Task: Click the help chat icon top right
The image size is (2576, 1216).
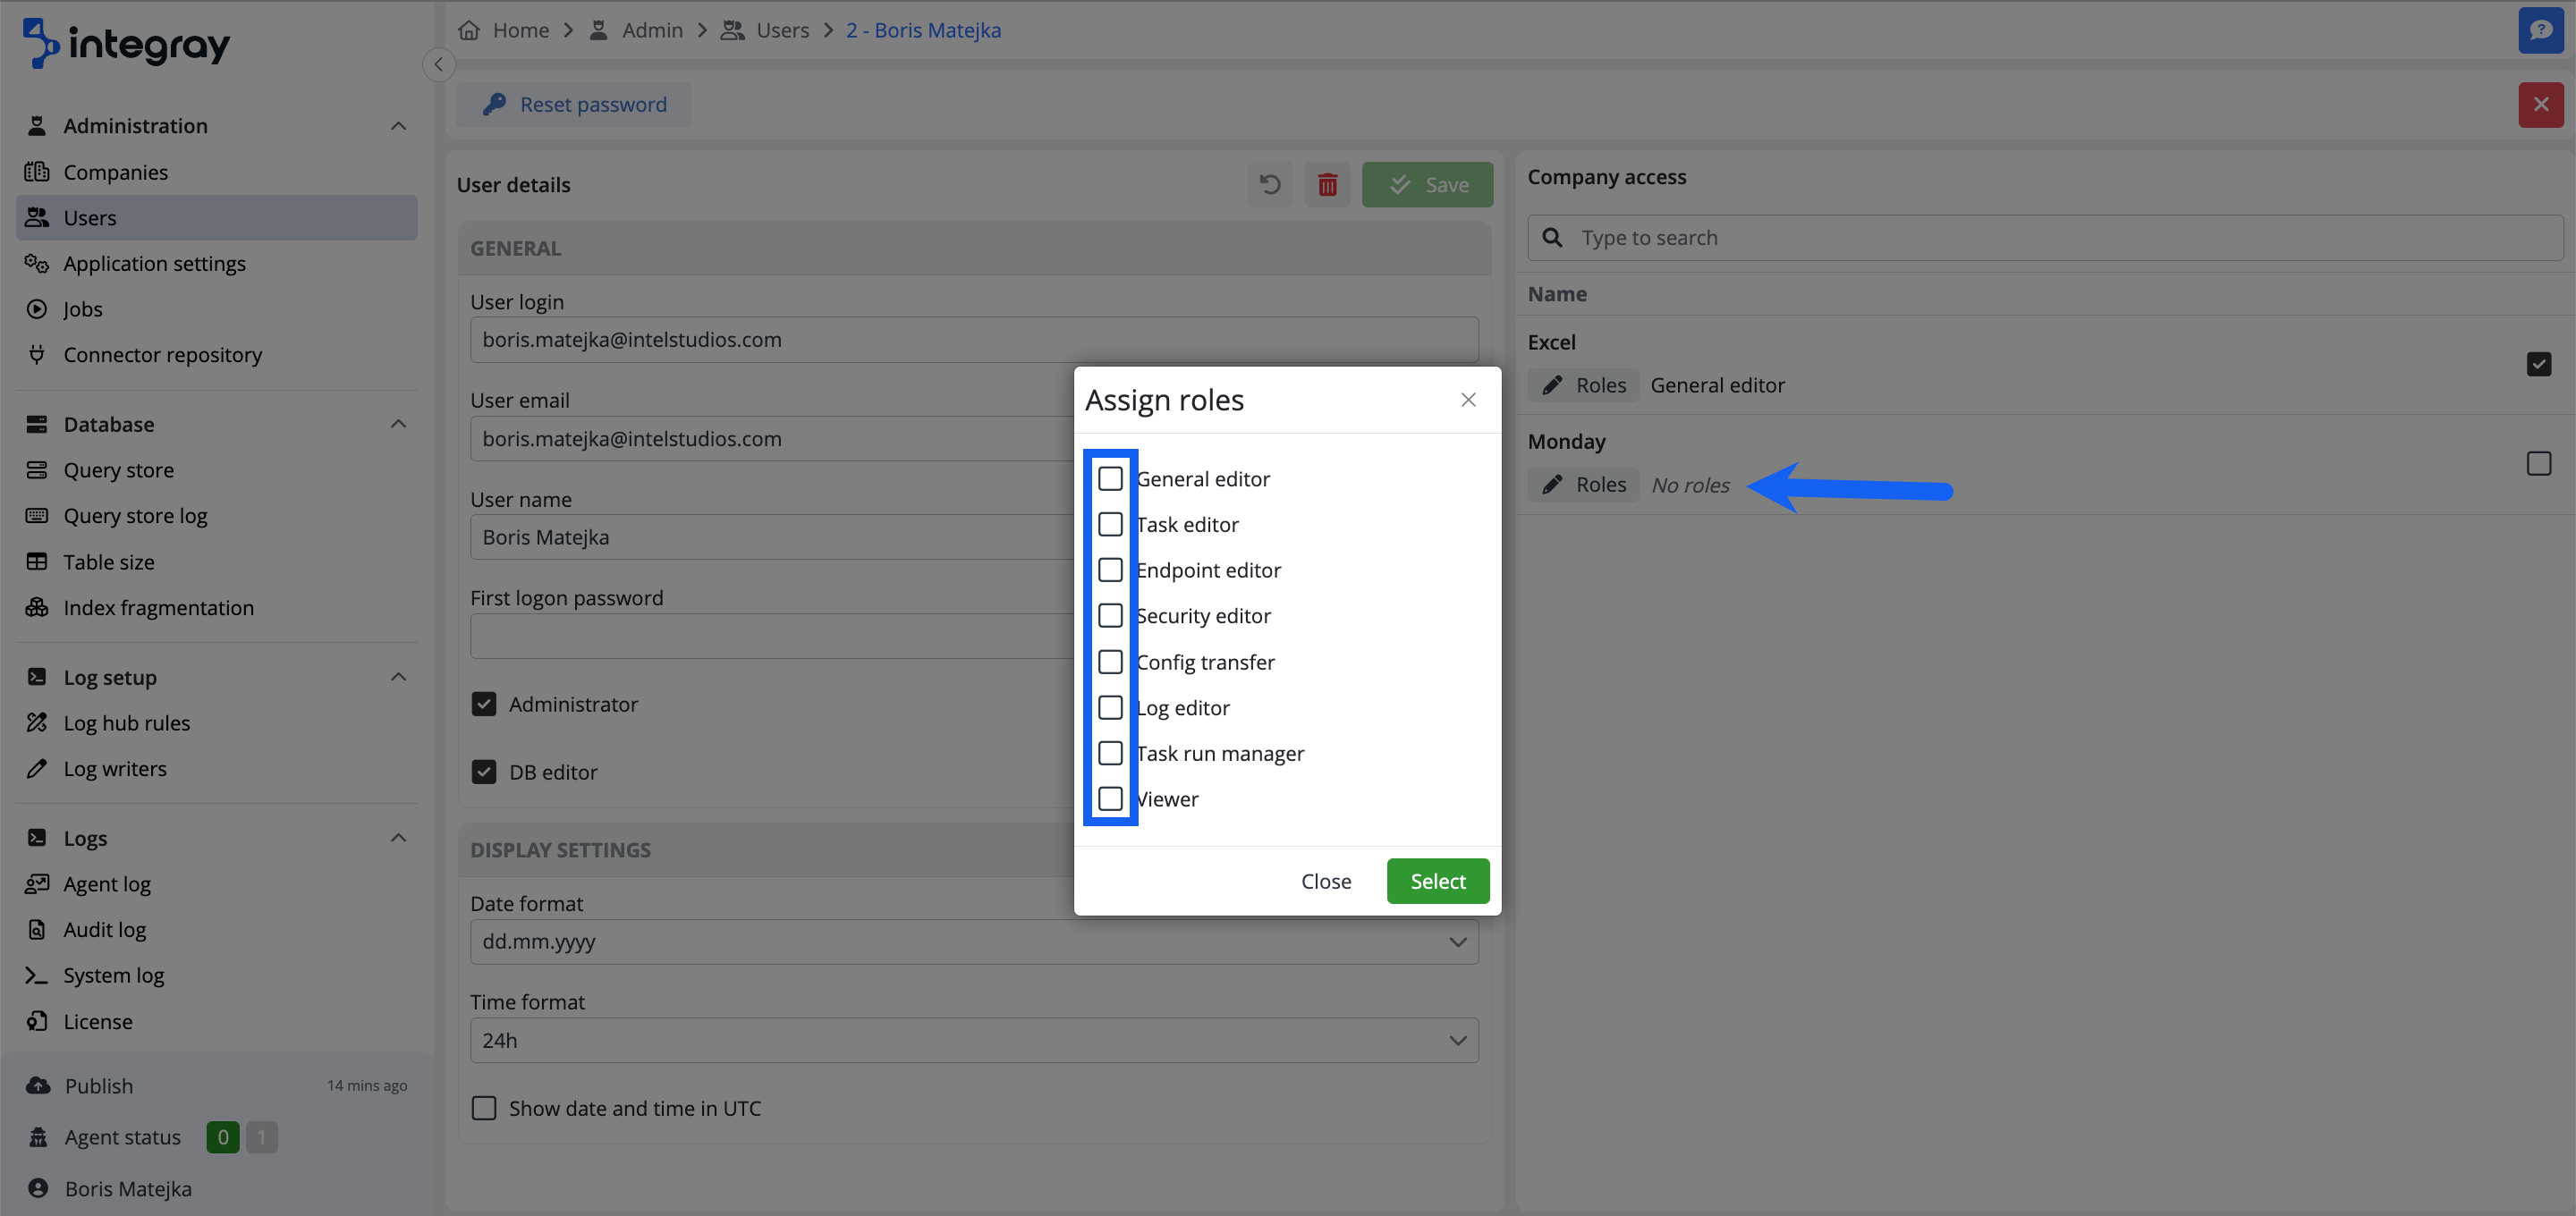Action: coord(2540,30)
